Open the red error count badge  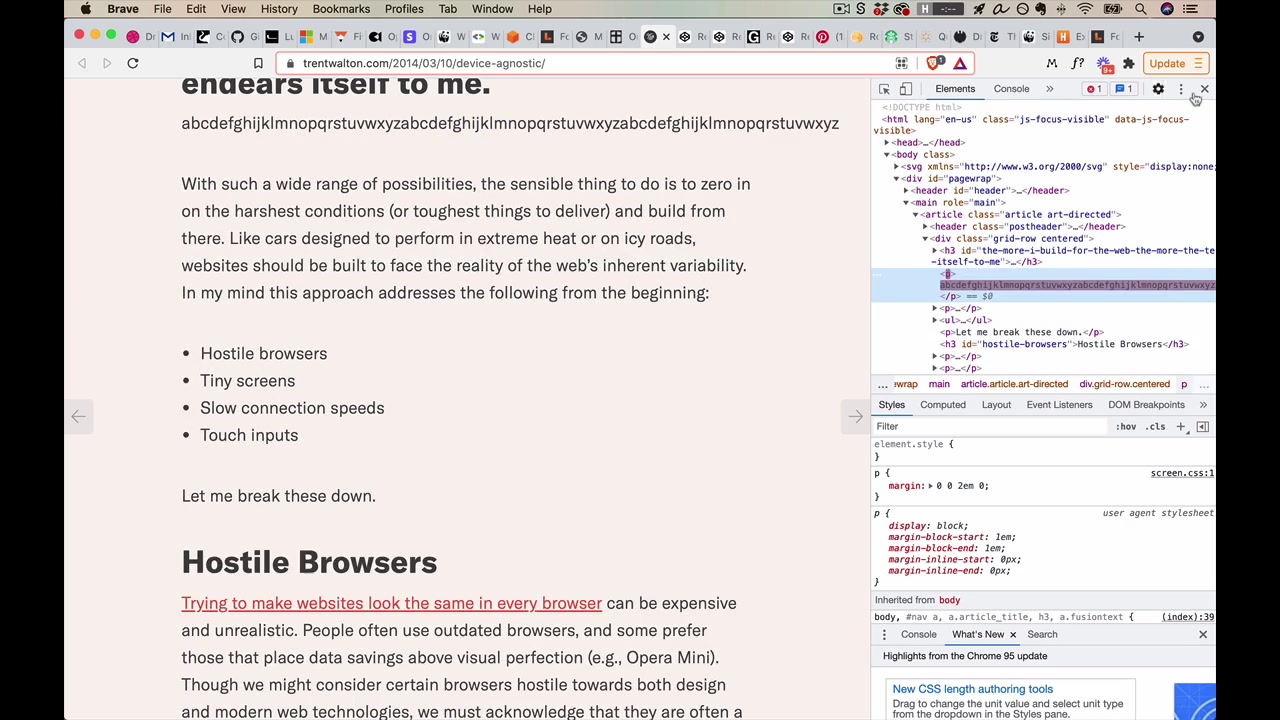[x=1094, y=89]
